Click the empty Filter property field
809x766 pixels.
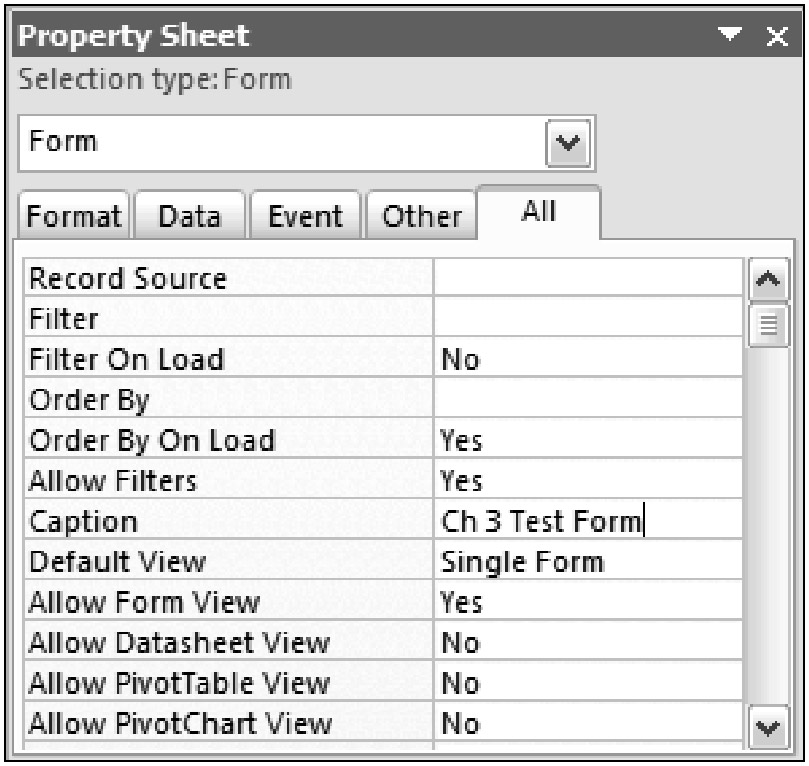(586, 319)
